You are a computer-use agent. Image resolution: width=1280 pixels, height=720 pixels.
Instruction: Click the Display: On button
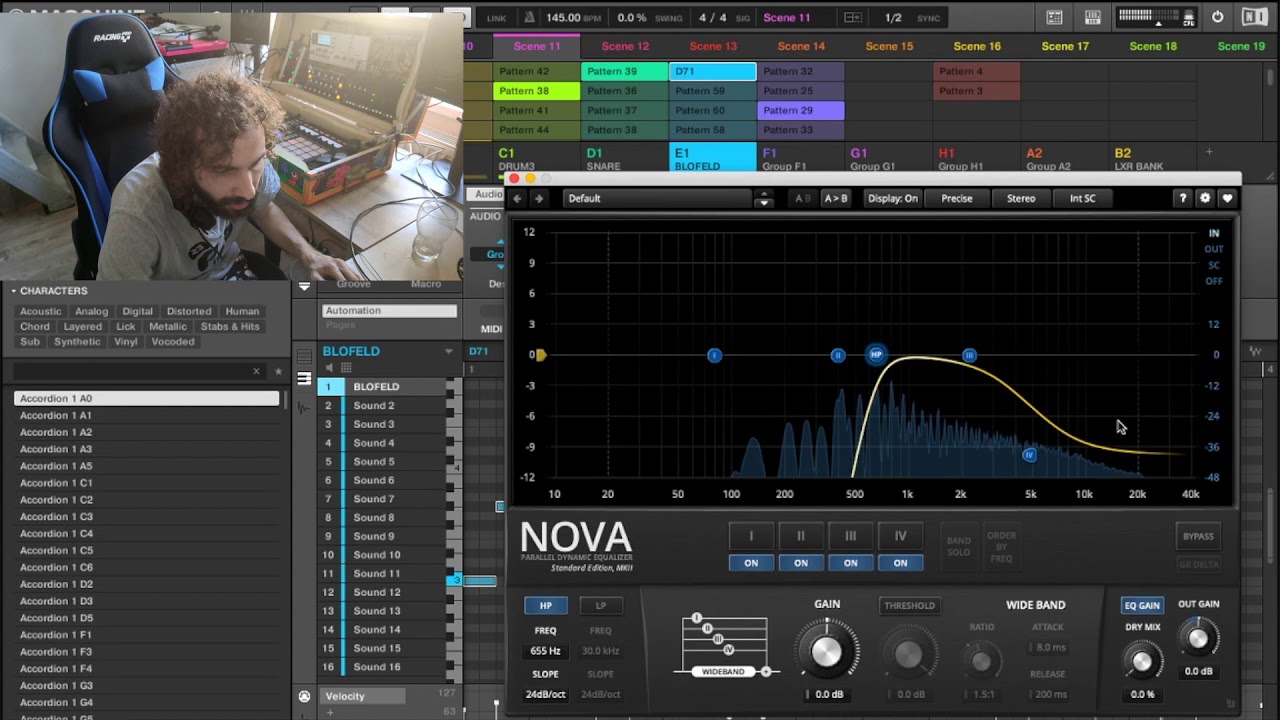click(x=893, y=198)
